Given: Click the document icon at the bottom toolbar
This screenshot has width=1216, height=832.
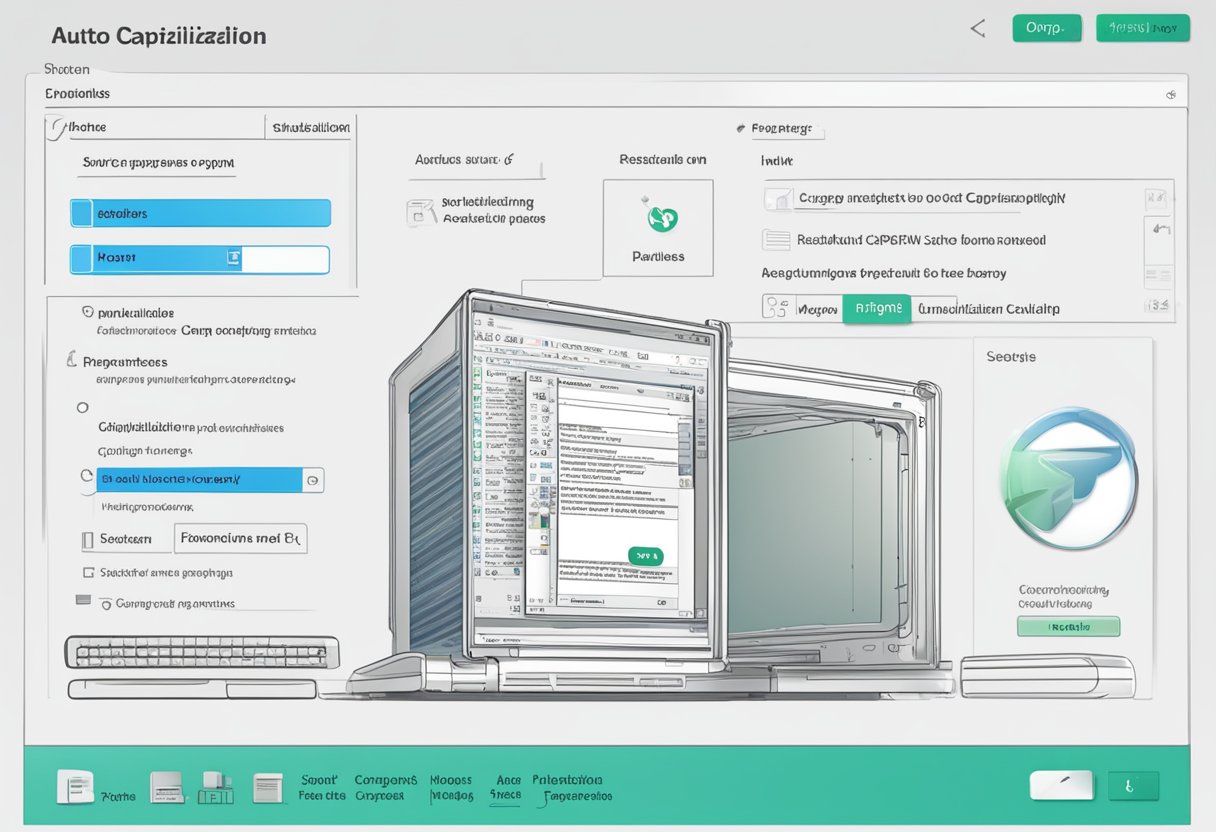Looking at the screenshot, I should 76,785.
